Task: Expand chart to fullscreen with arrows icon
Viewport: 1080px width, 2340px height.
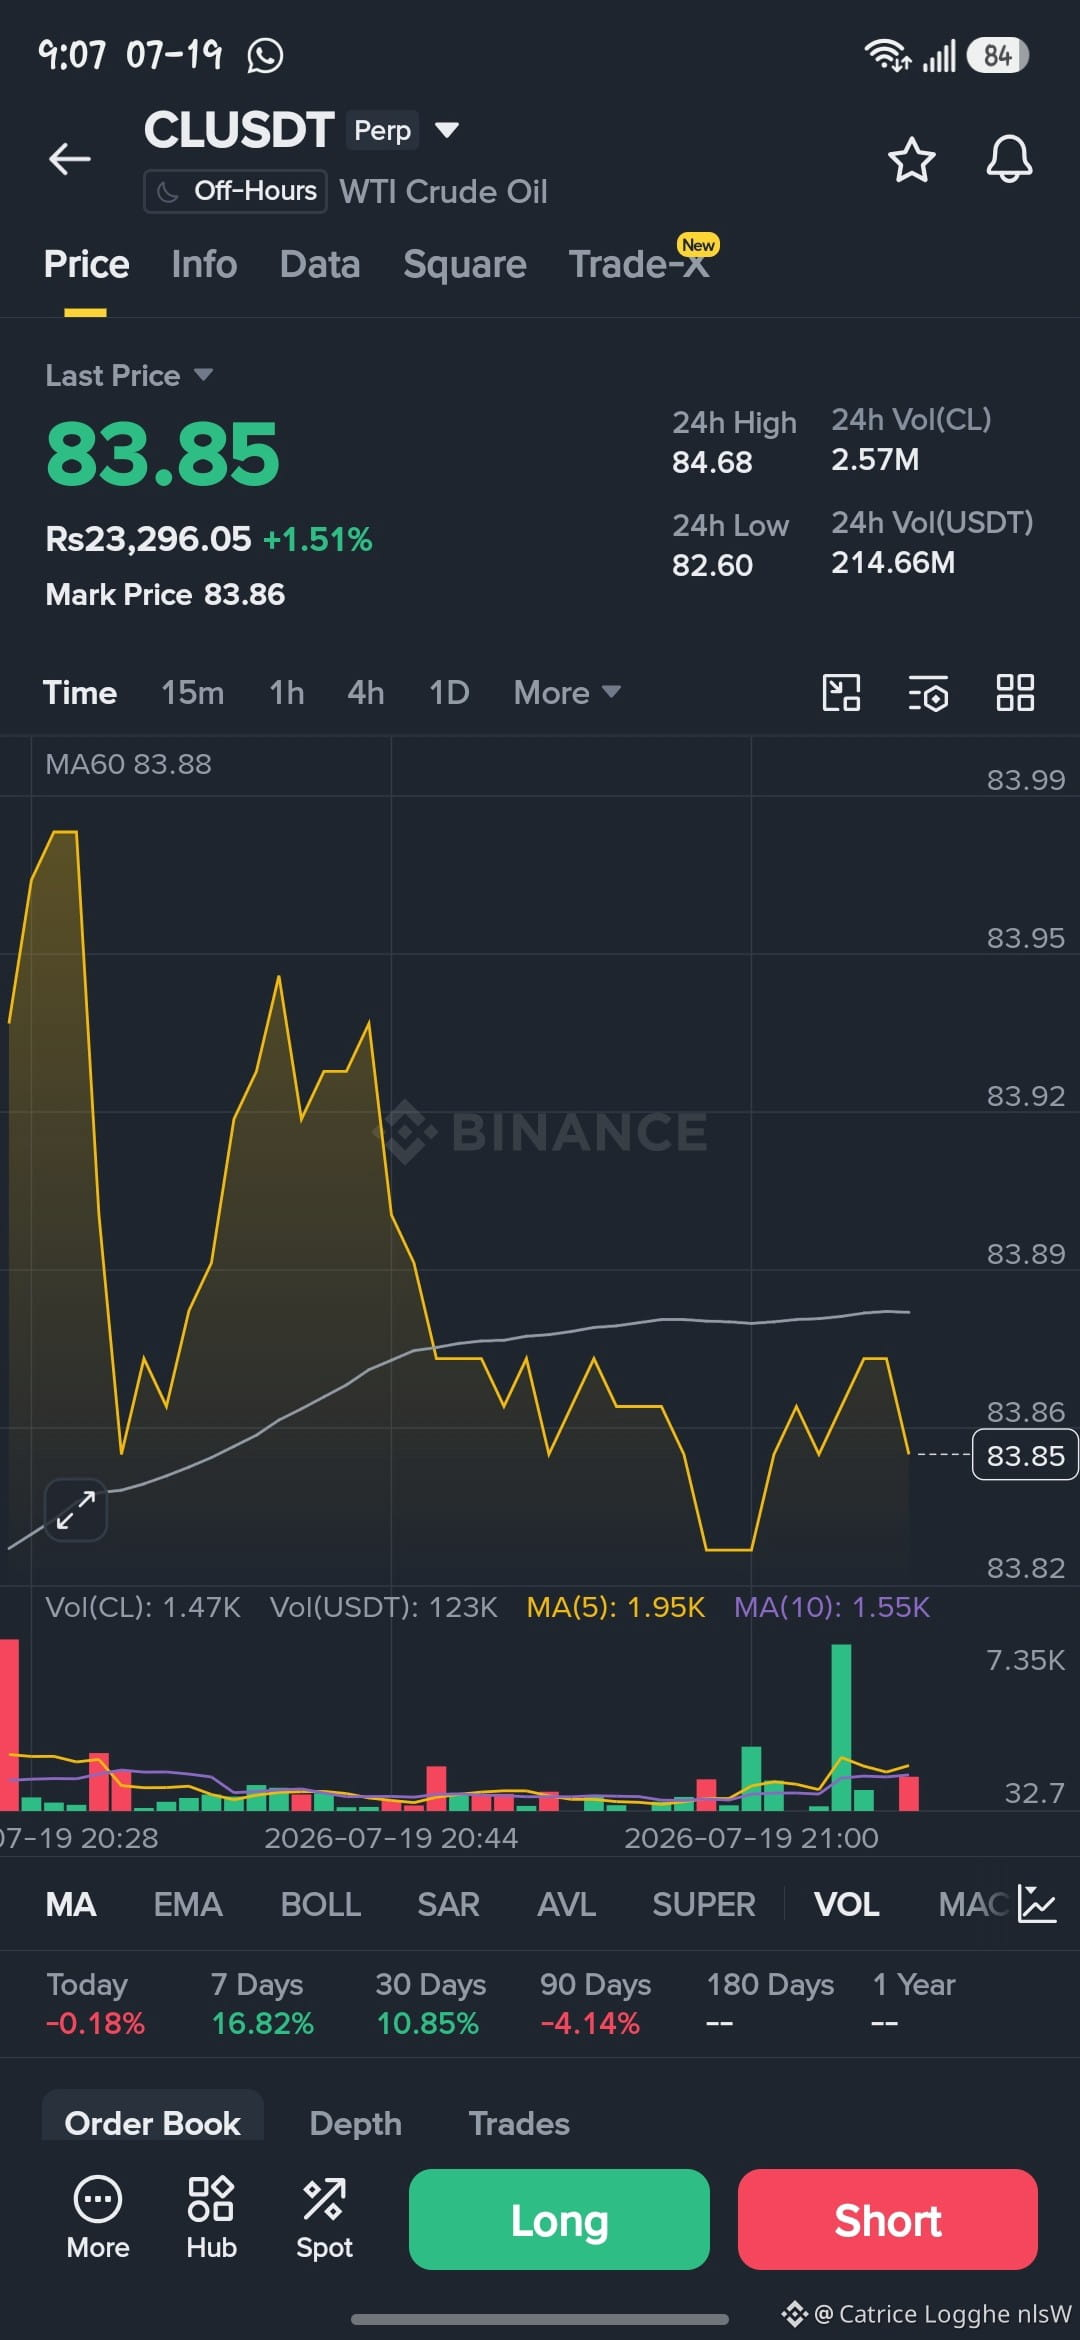Action: pos(76,1509)
